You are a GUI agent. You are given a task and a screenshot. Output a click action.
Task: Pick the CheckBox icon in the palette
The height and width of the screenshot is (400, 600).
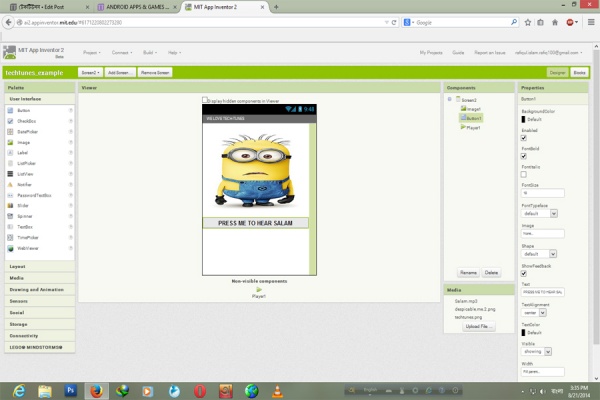9,121
